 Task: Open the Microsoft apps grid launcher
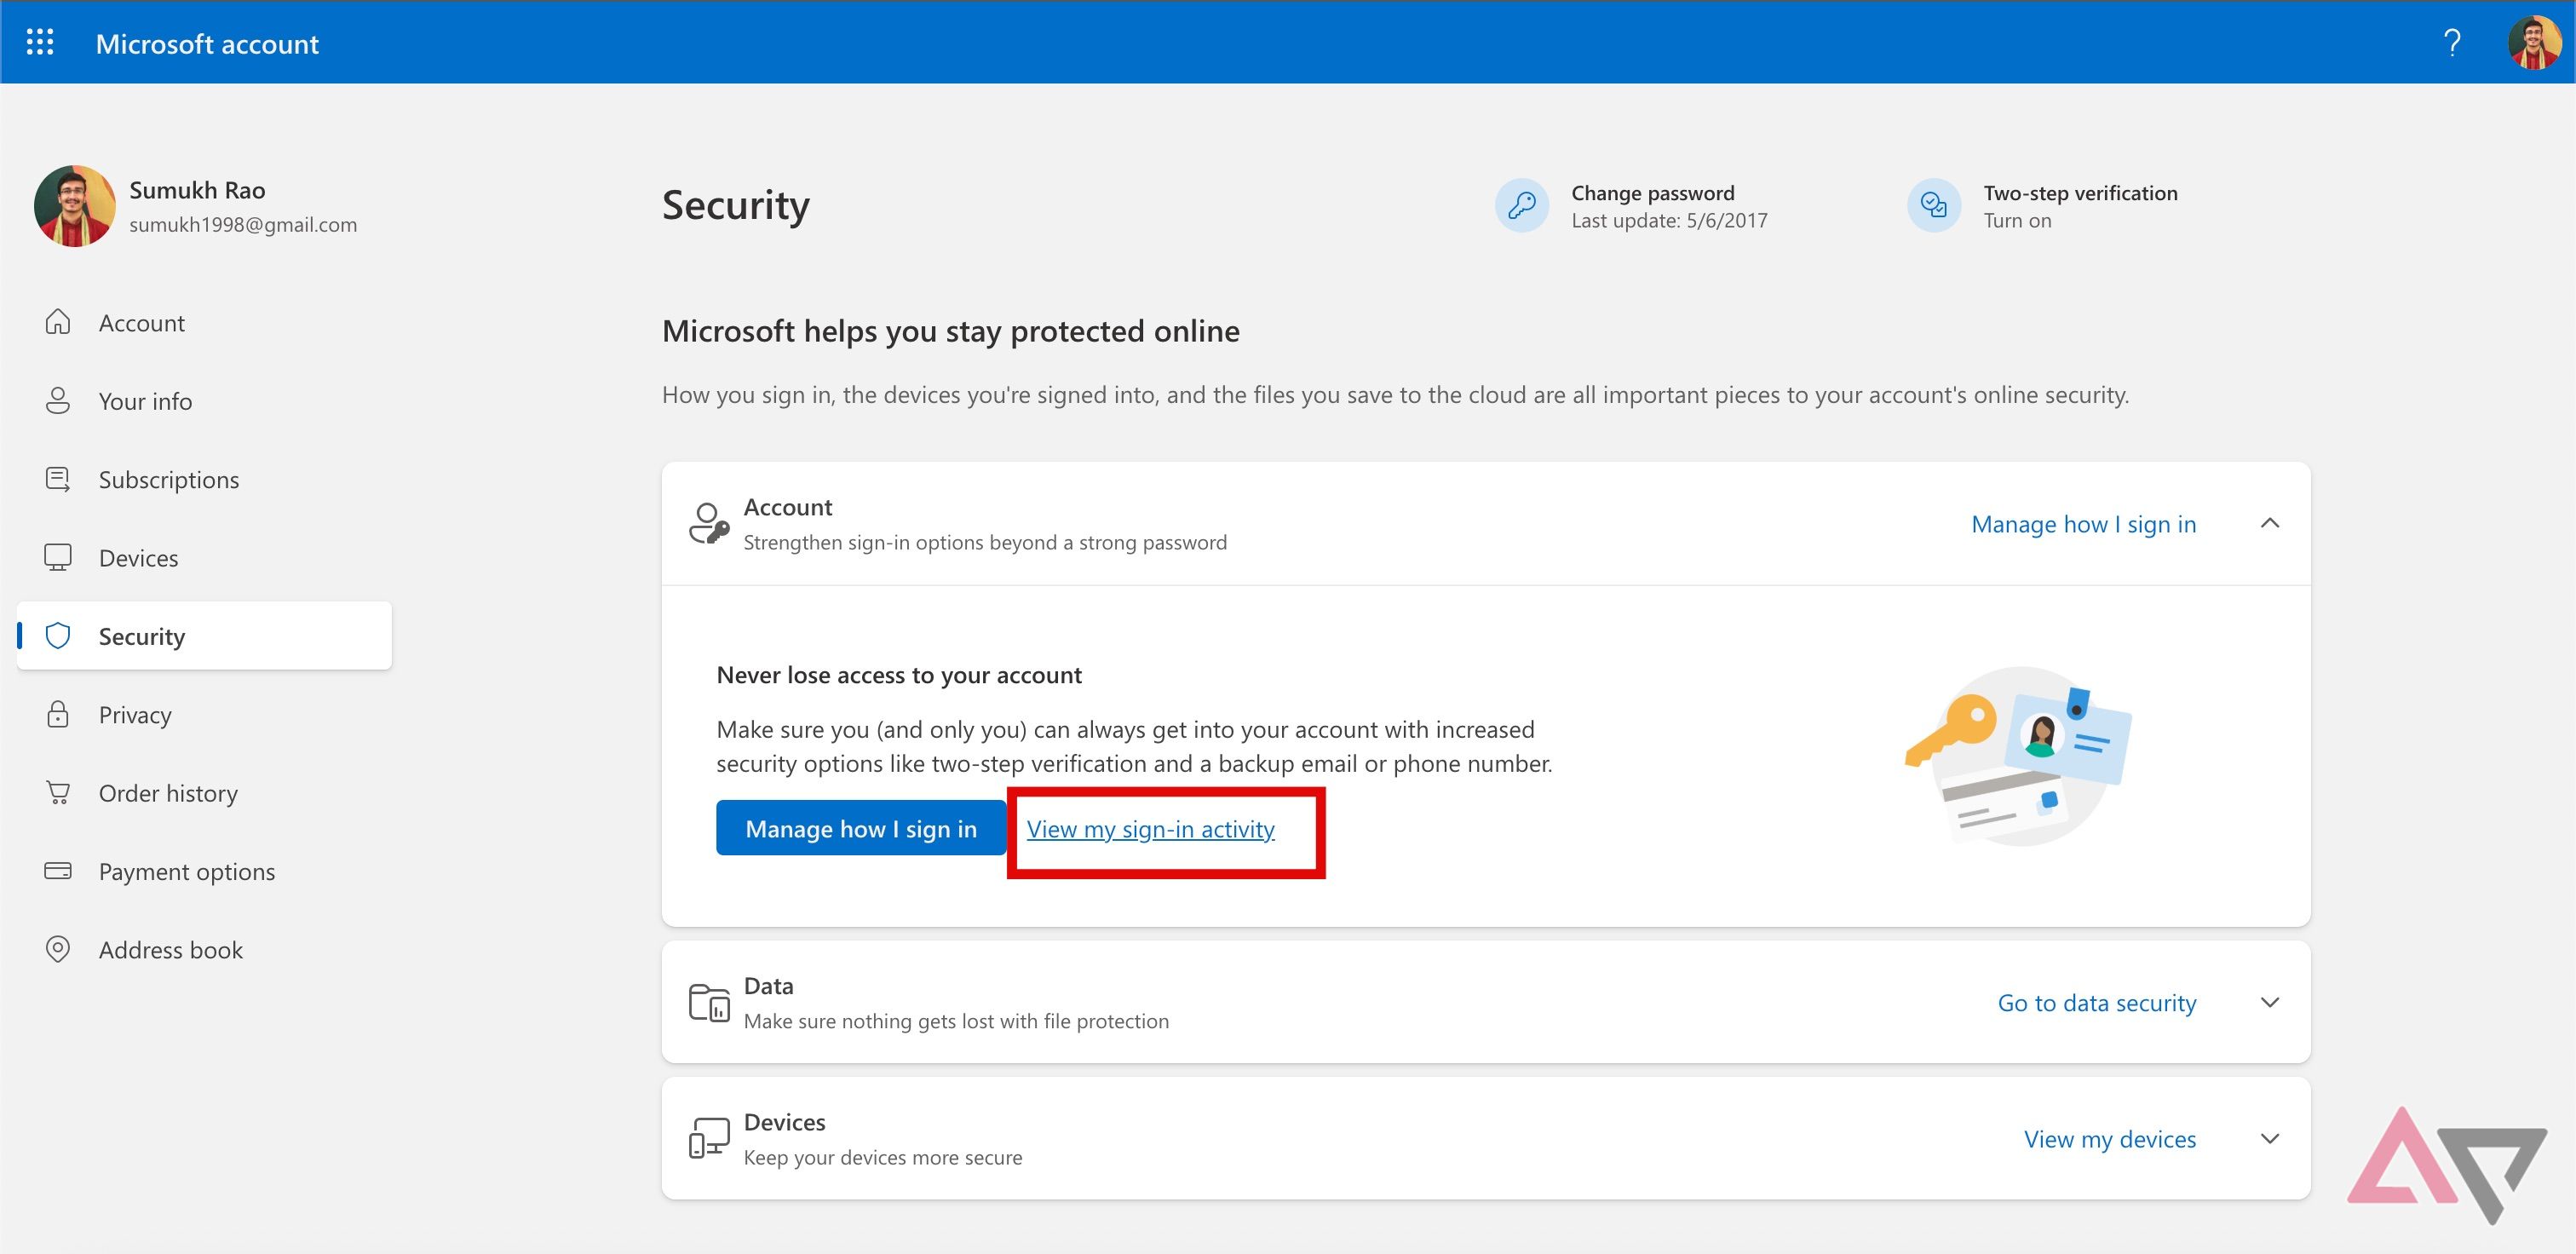(40, 42)
